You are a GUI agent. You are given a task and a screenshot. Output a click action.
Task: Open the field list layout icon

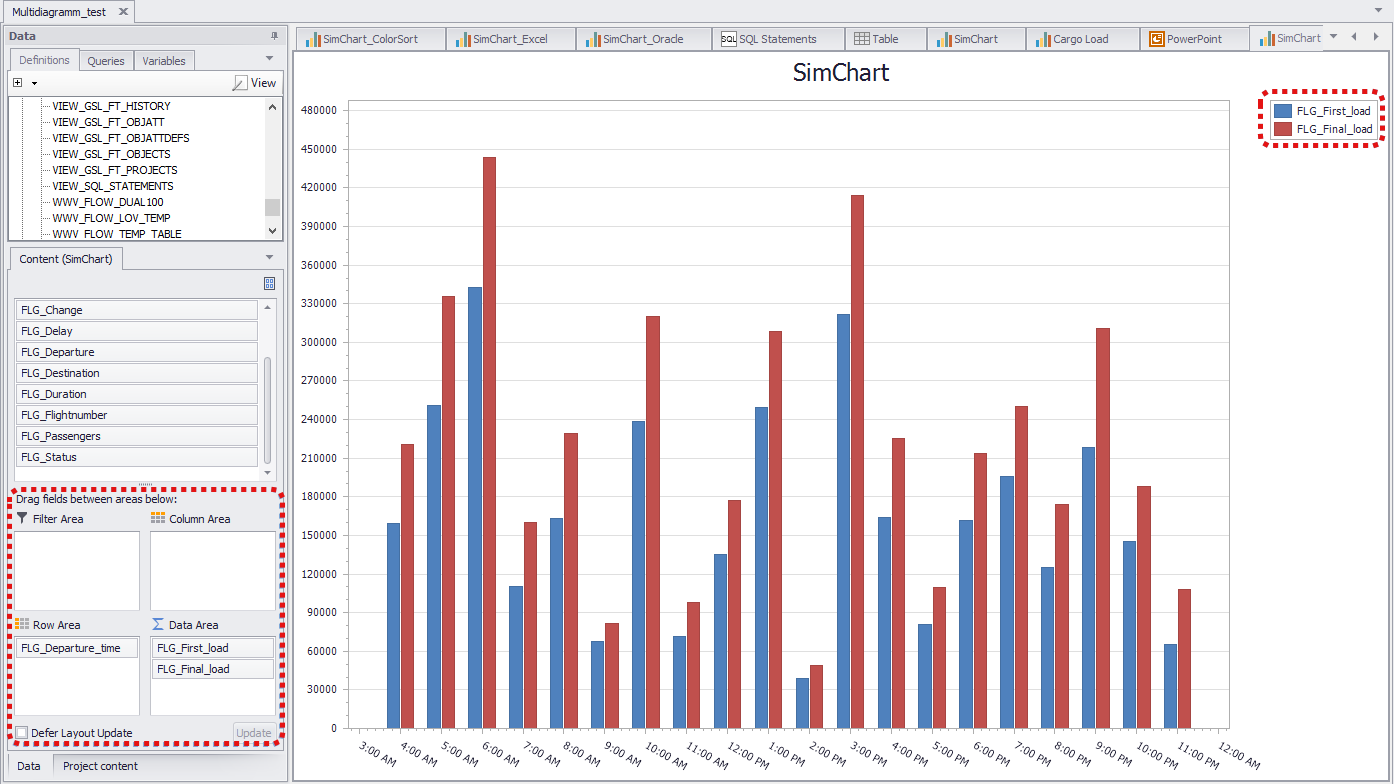point(269,283)
